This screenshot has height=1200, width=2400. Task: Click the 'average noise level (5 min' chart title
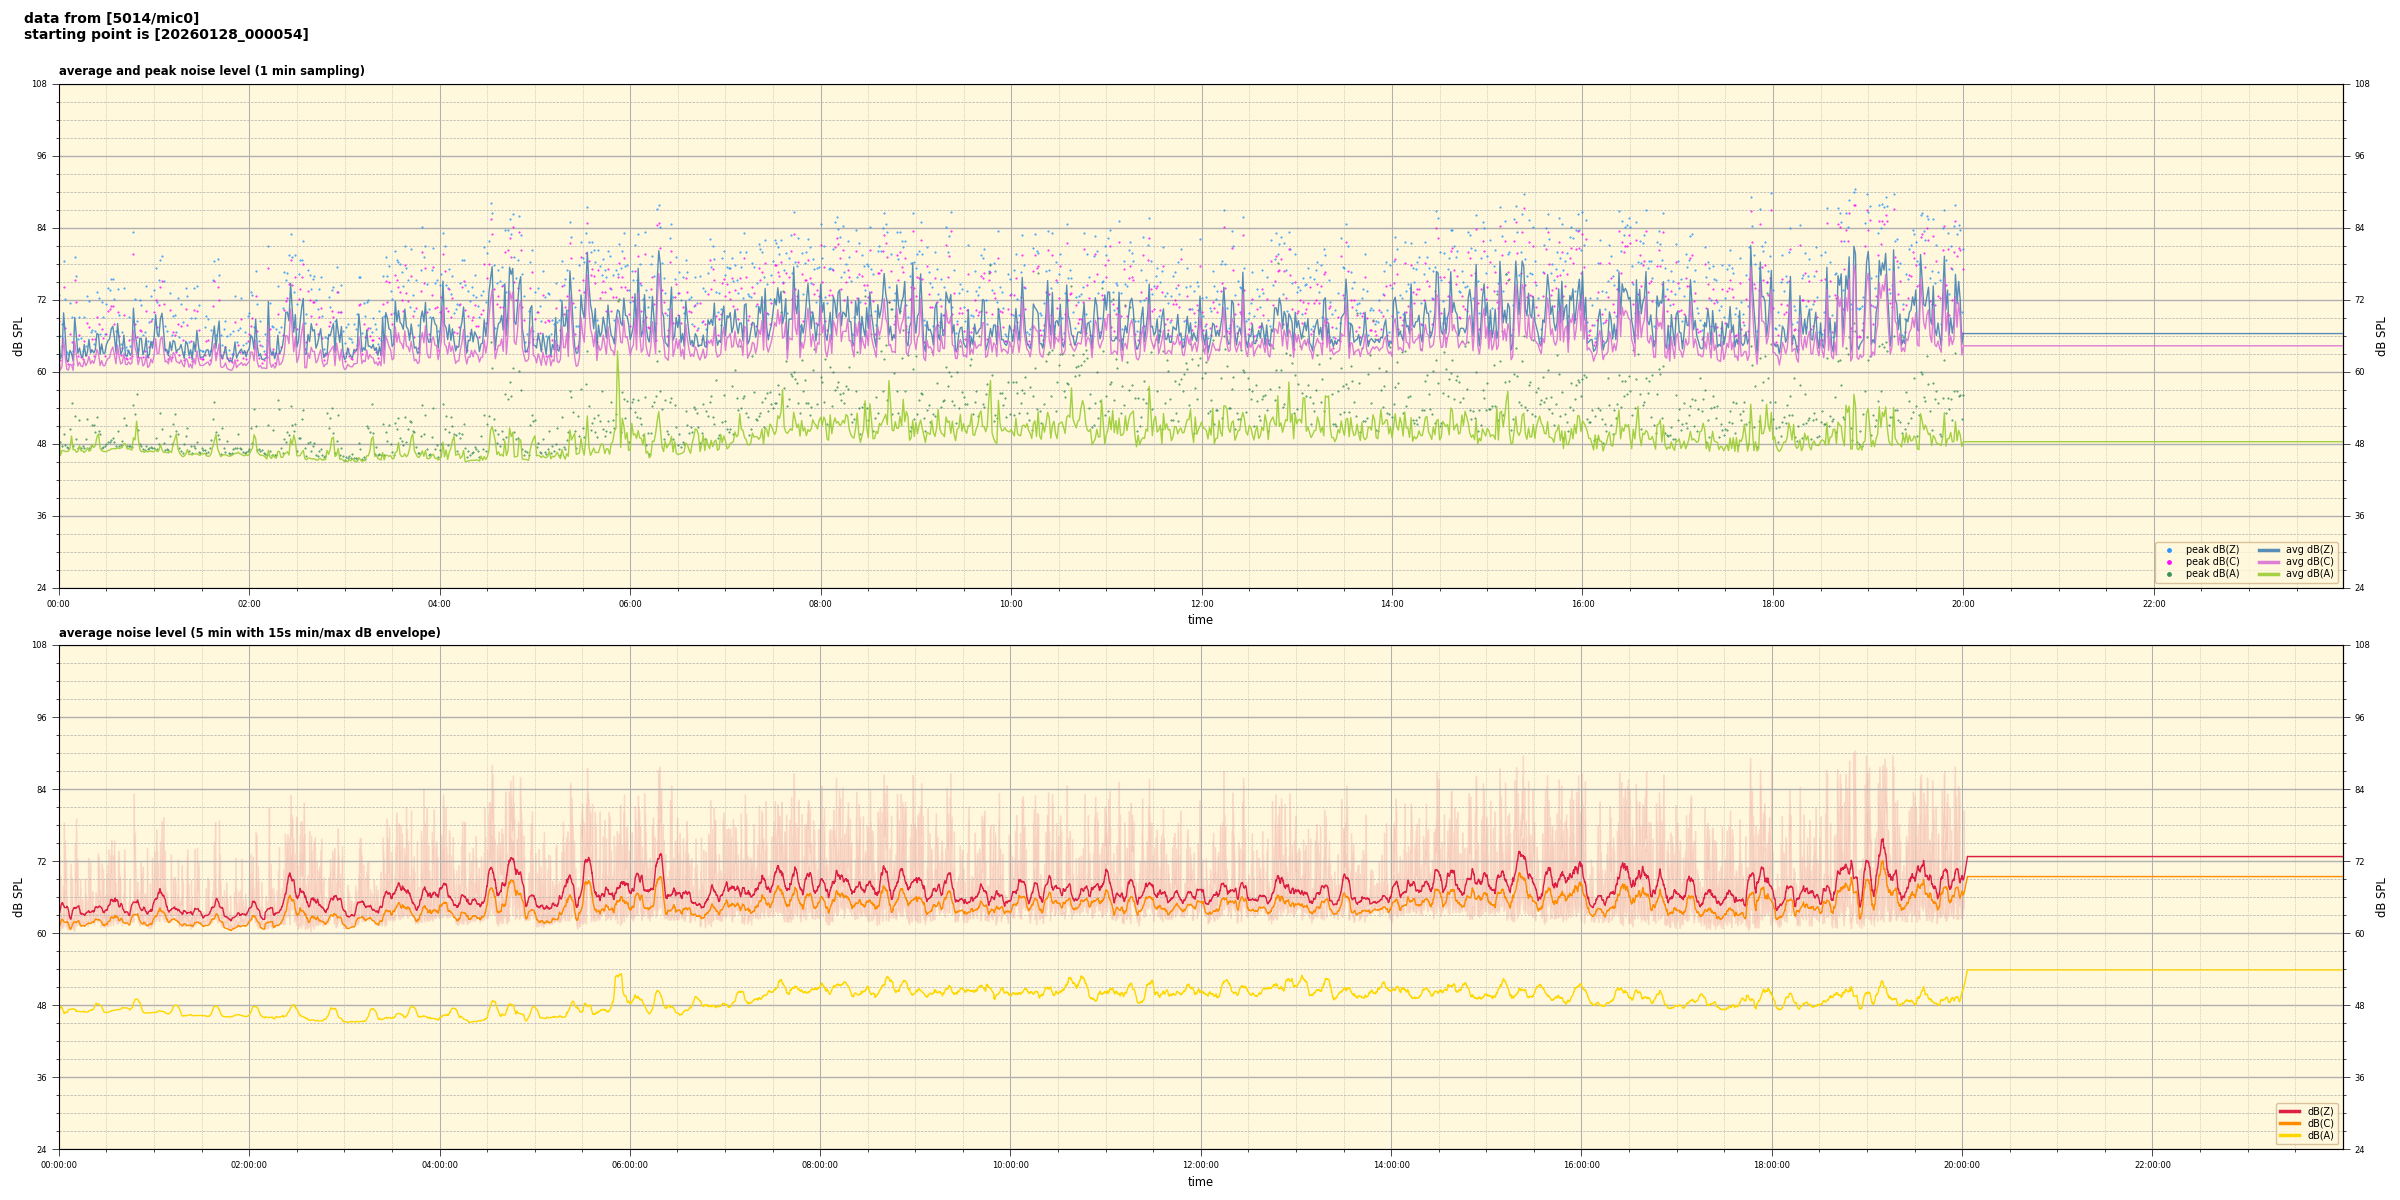(249, 633)
